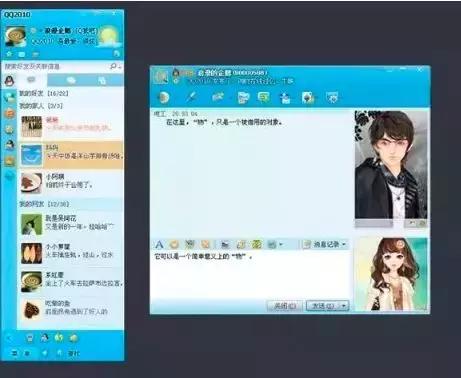Open font settings with the A icon
This screenshot has width=461, height=378.
click(x=159, y=245)
